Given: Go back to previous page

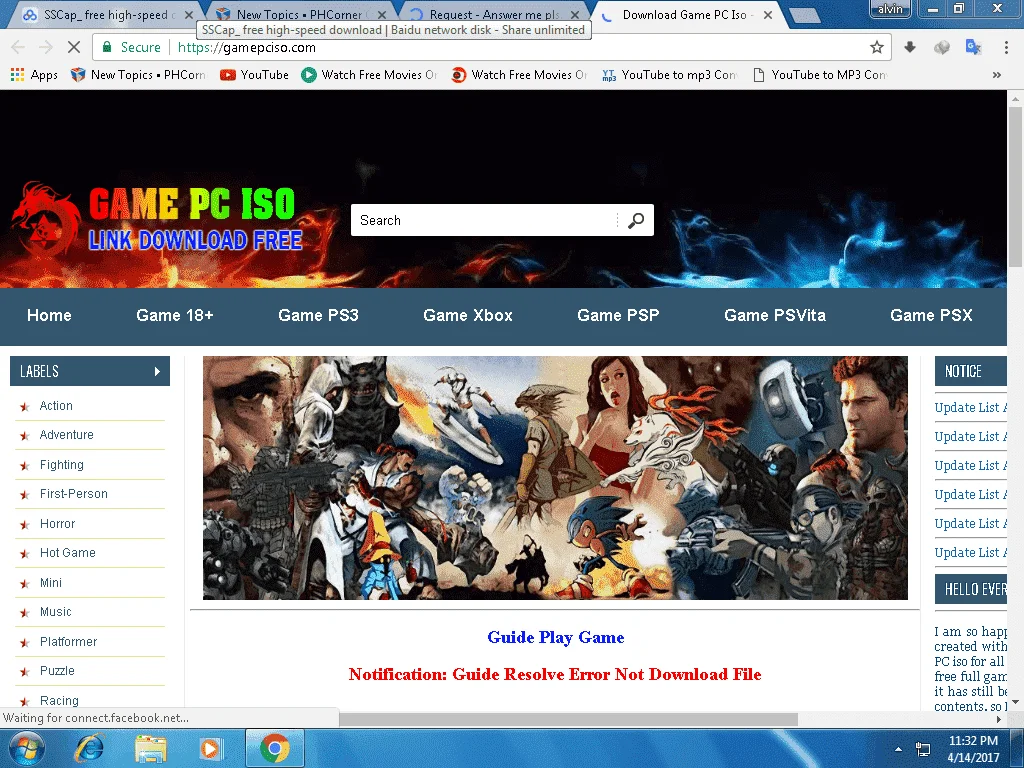Looking at the screenshot, I should coord(18,47).
